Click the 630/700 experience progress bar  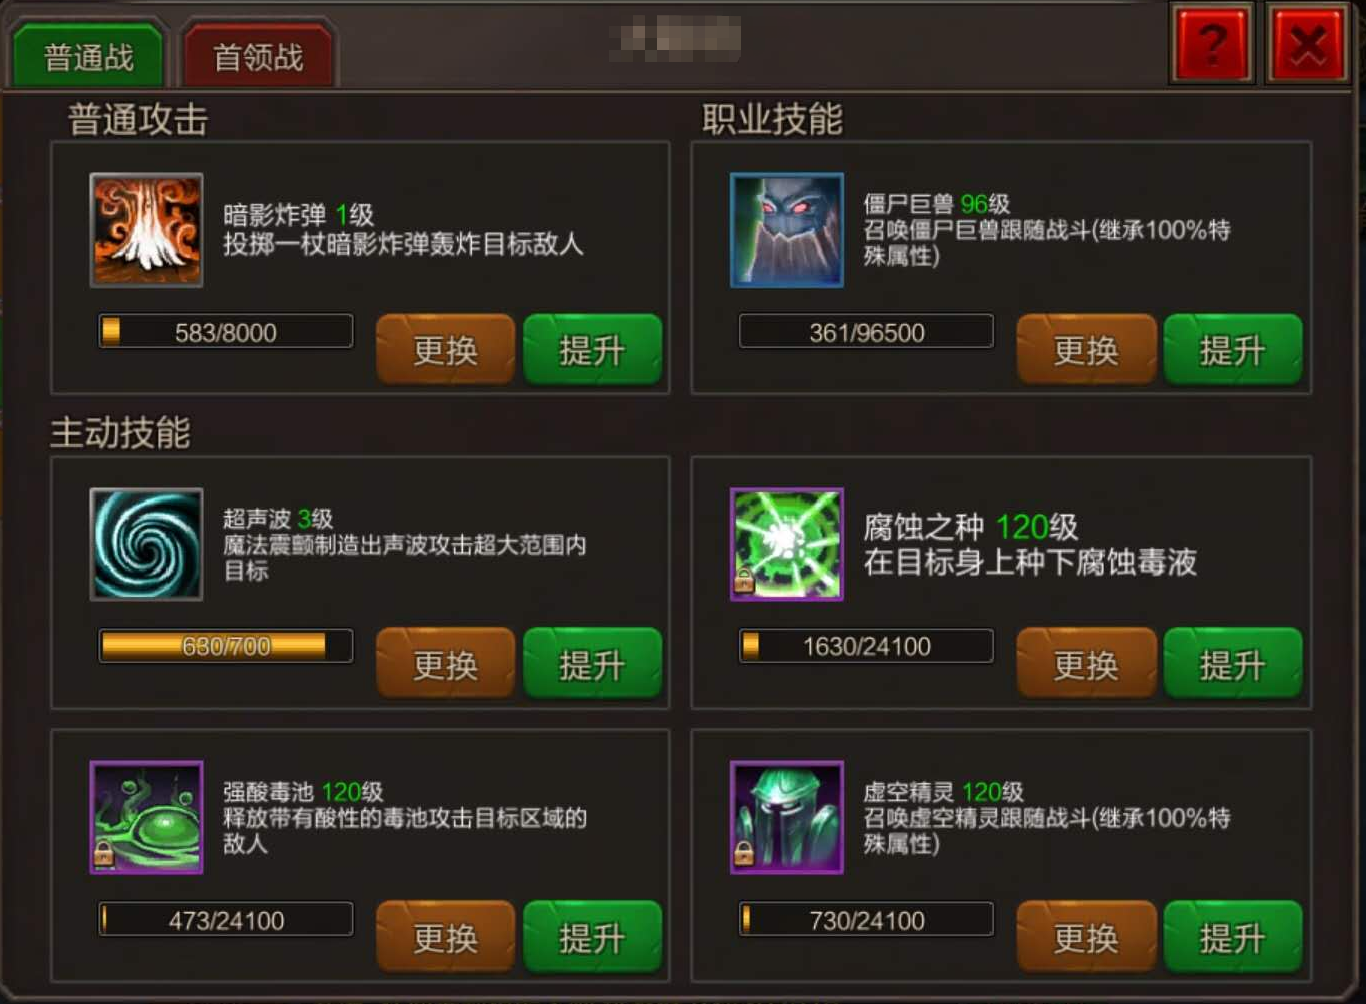(x=226, y=646)
